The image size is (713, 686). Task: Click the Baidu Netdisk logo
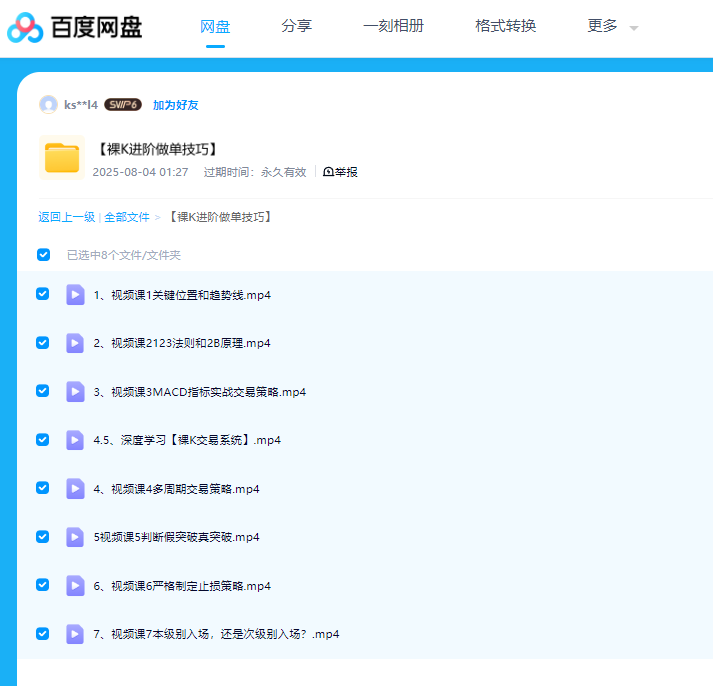75,27
